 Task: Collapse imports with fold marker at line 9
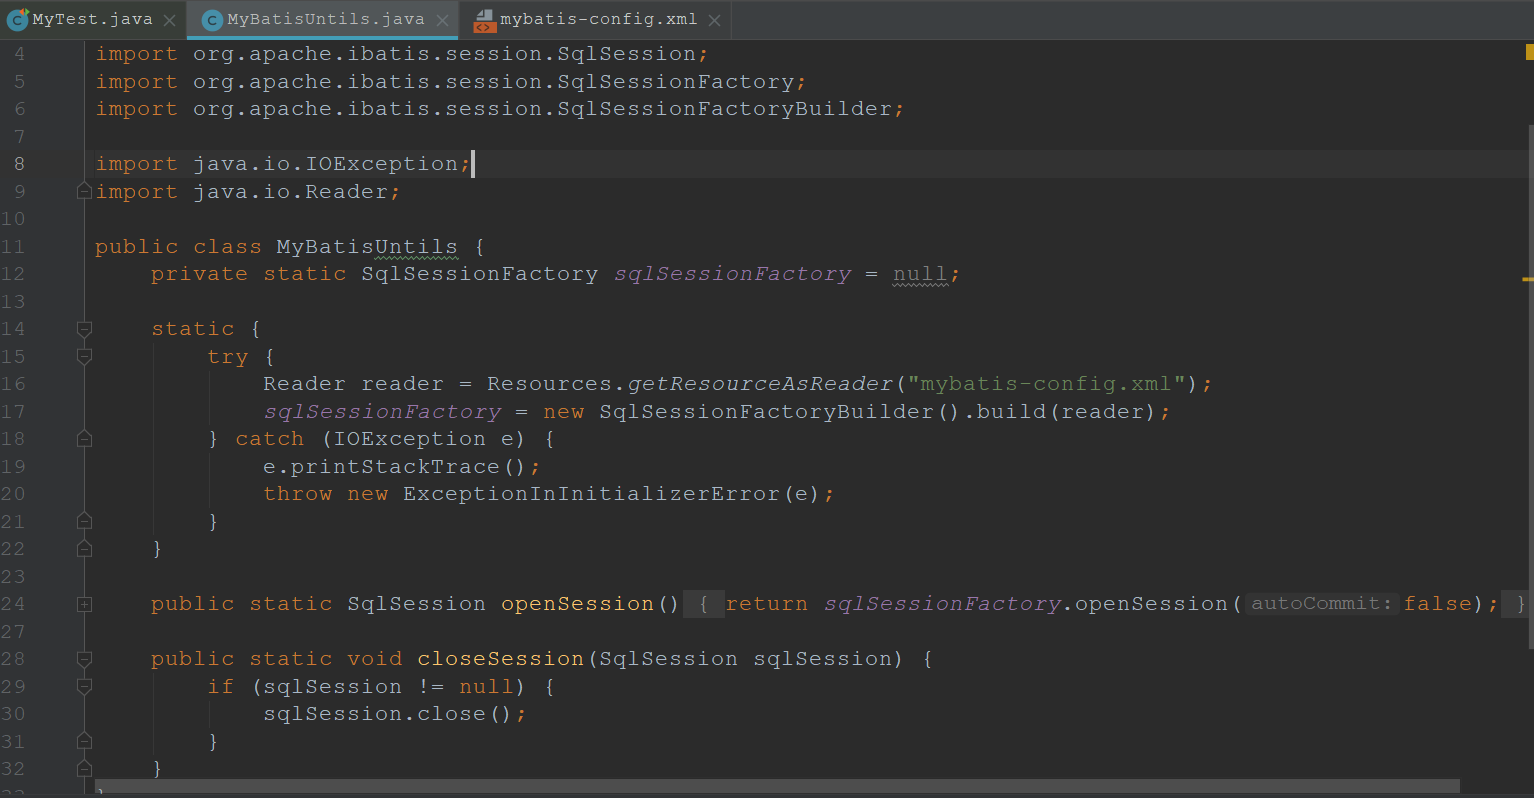coord(84,191)
